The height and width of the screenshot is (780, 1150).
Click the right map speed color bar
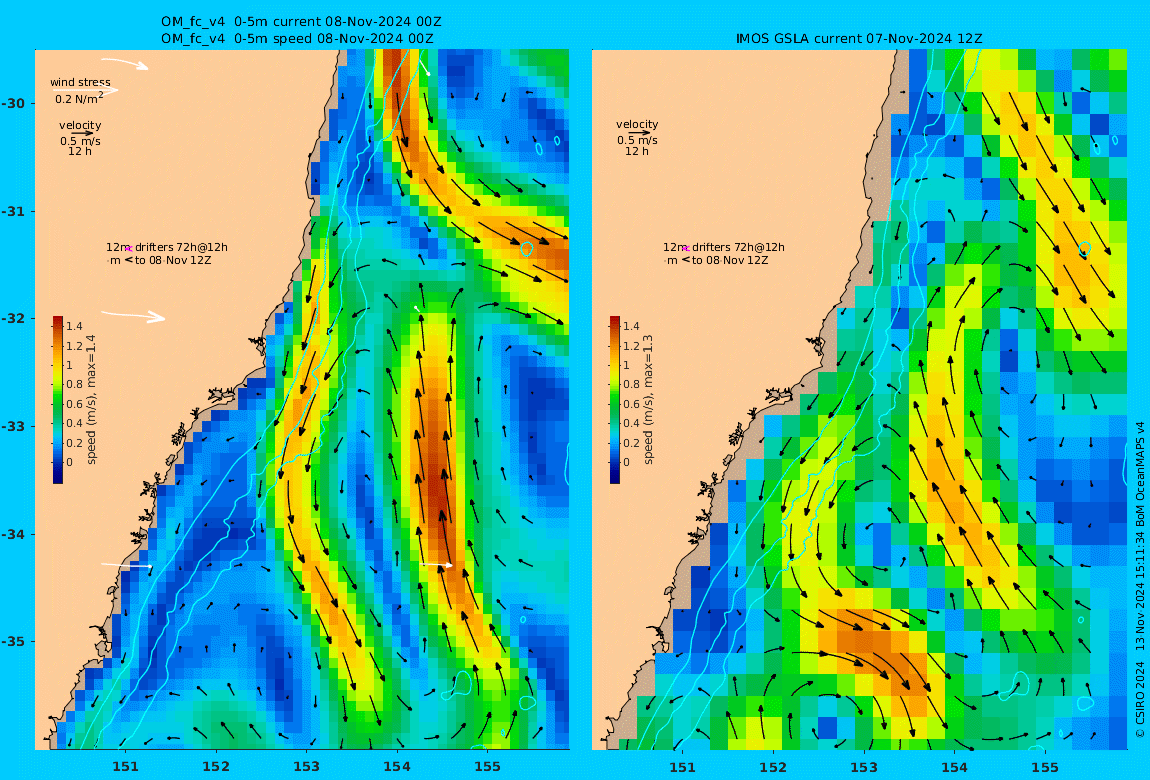pos(615,400)
